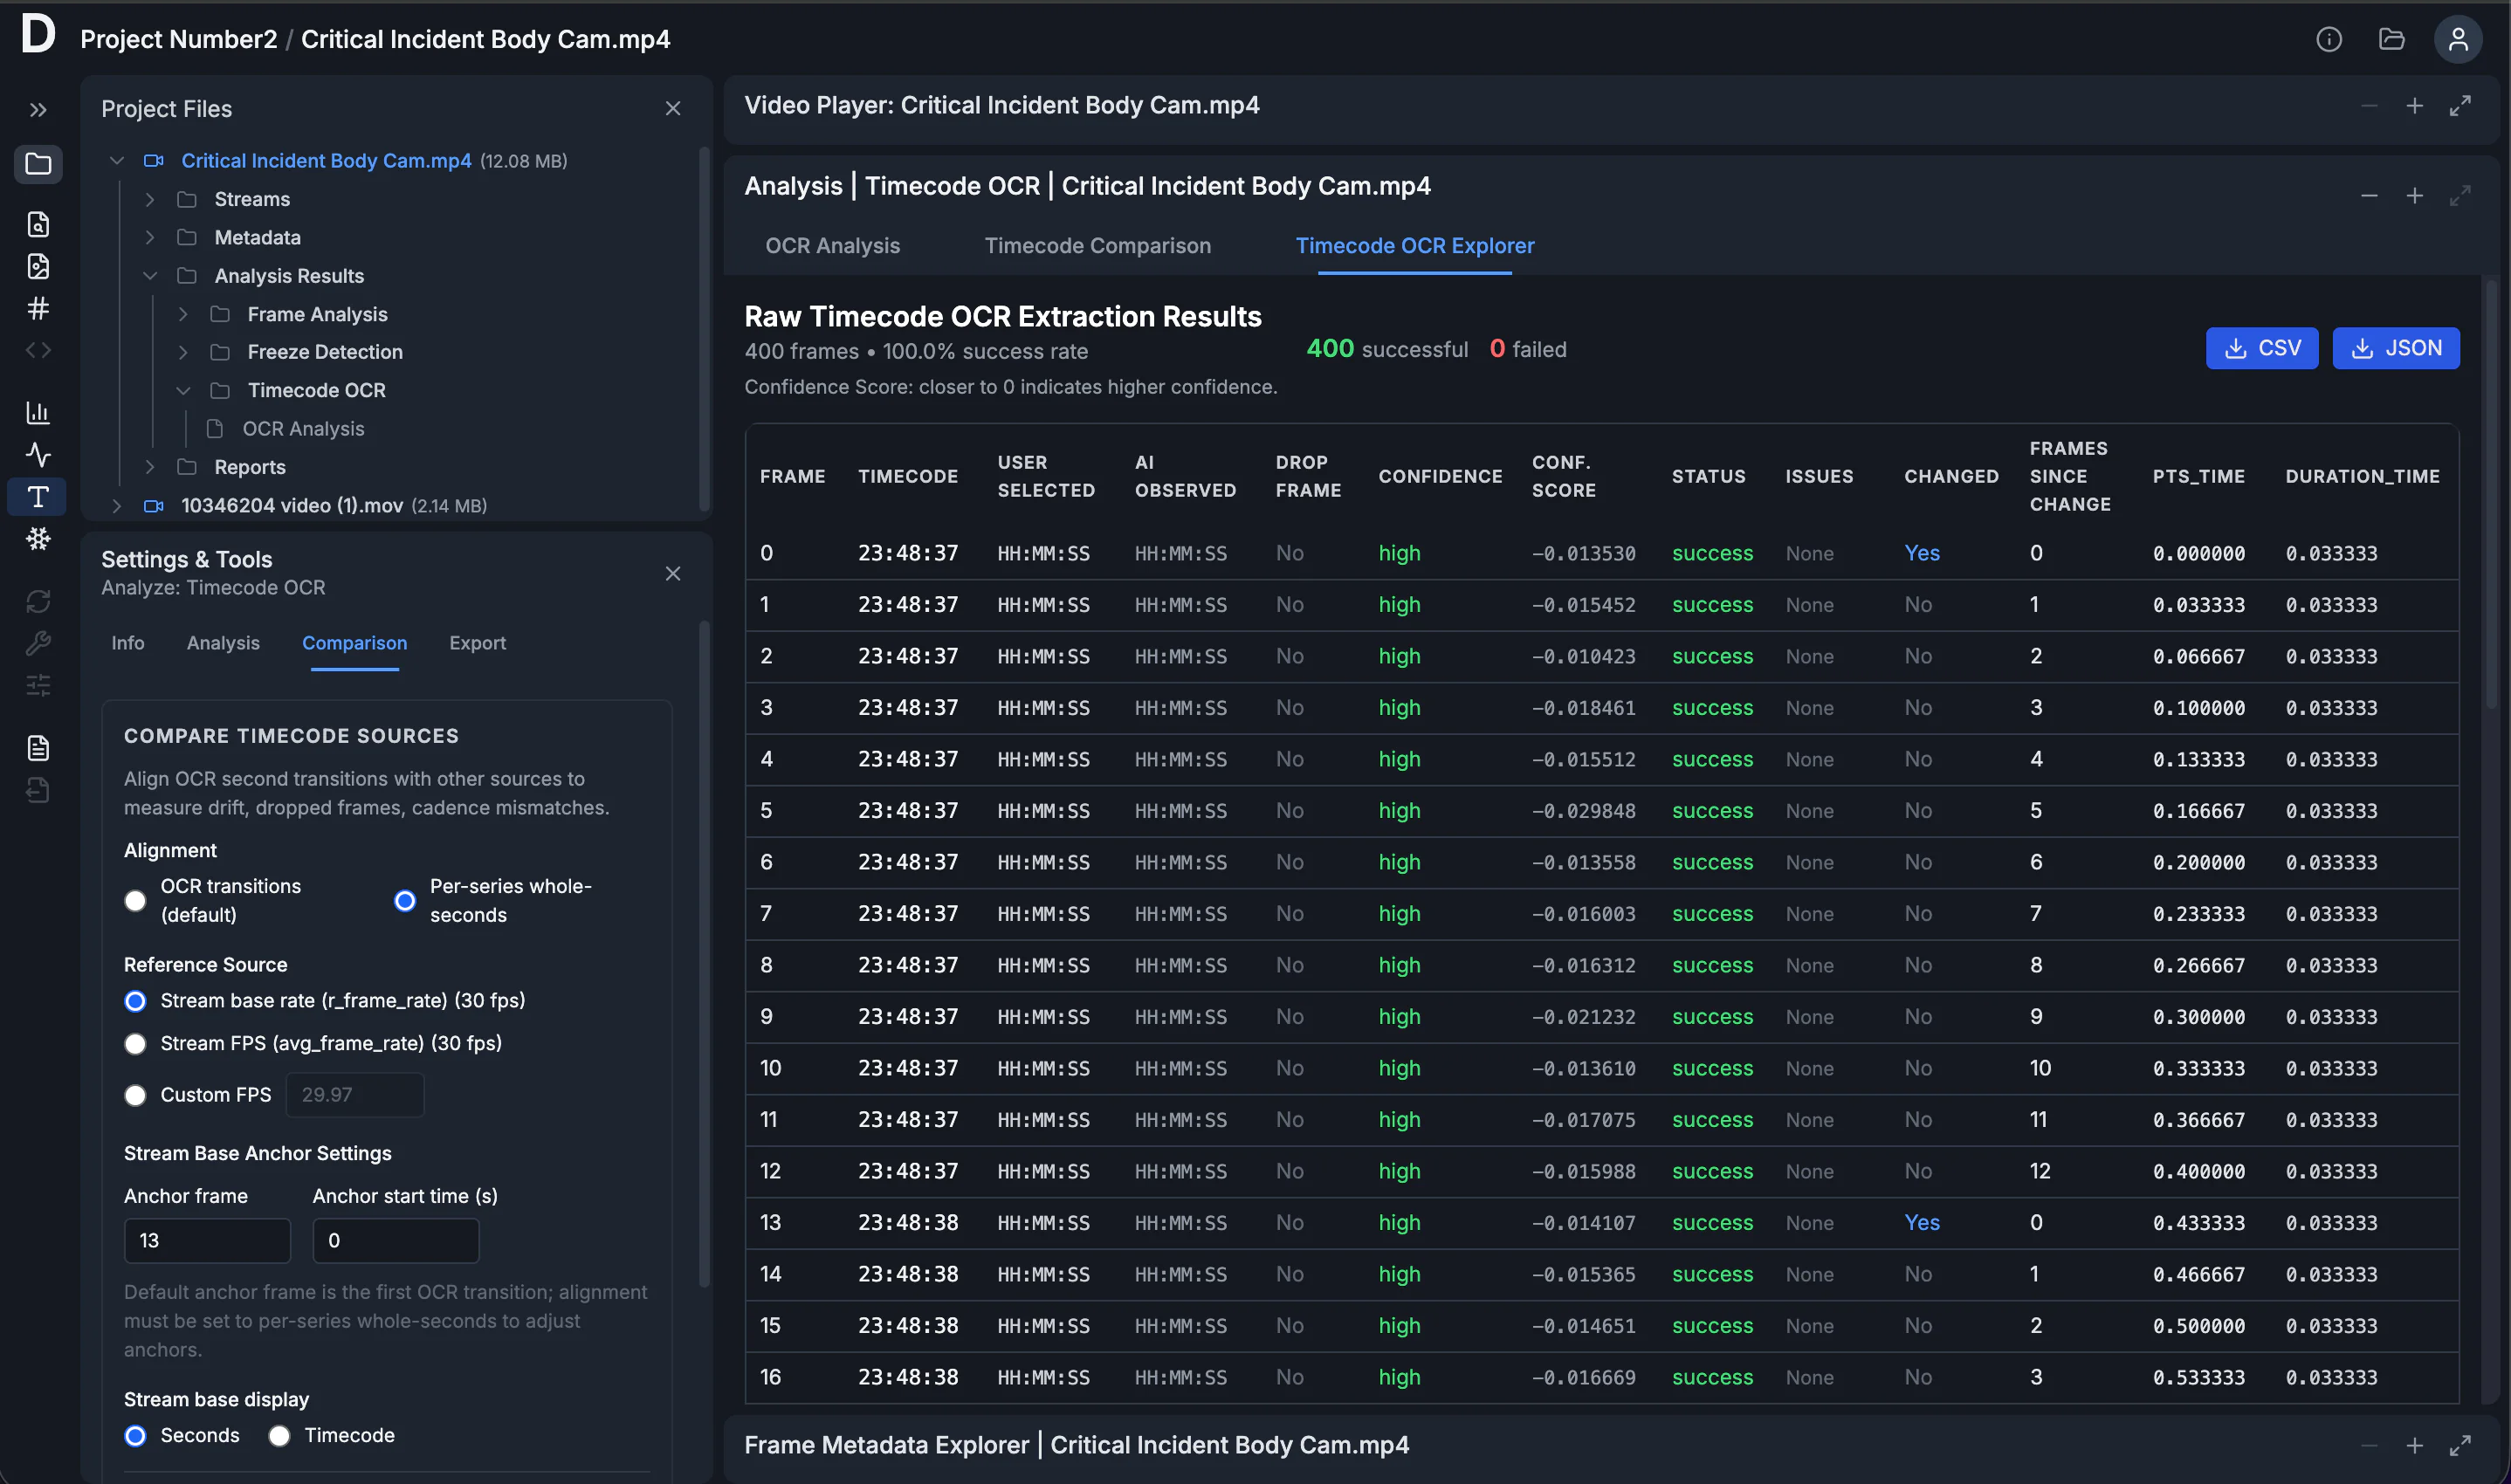Click the hash icon in left sidebar
Viewport: 2511px width, 1484px height.
pyautogui.click(x=38, y=308)
